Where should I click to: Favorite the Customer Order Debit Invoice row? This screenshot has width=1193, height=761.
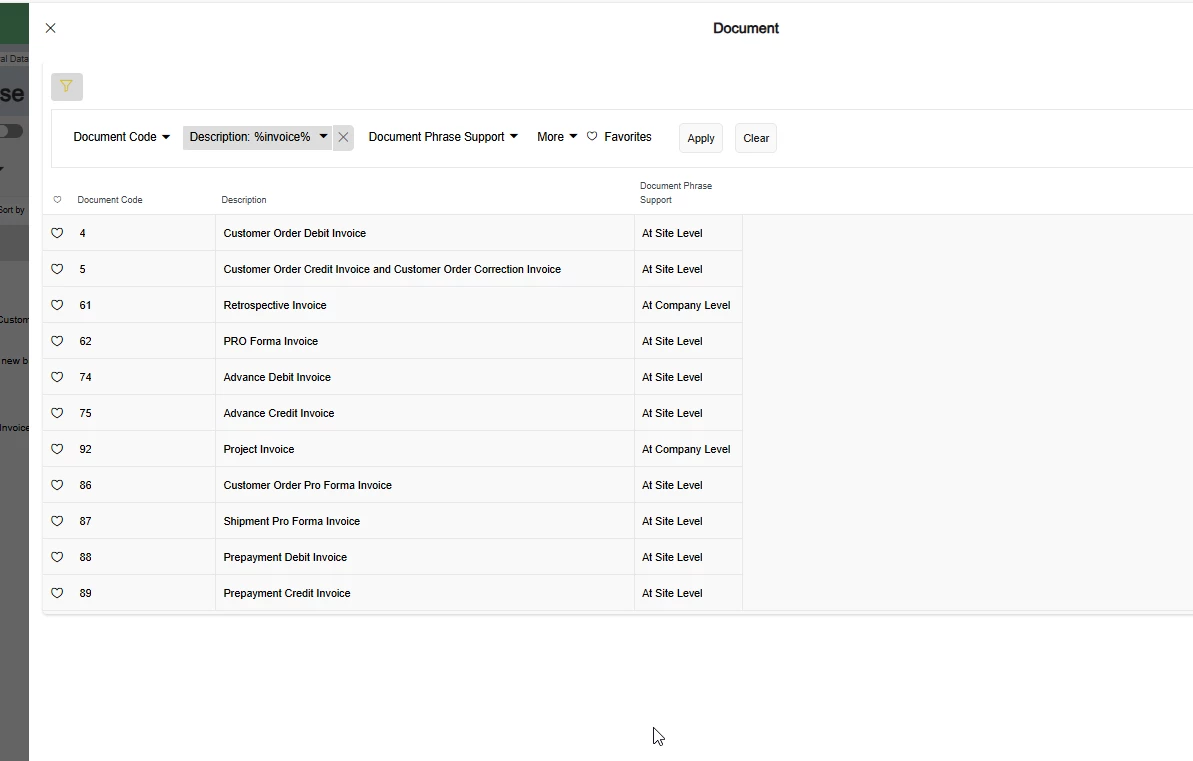tap(57, 233)
